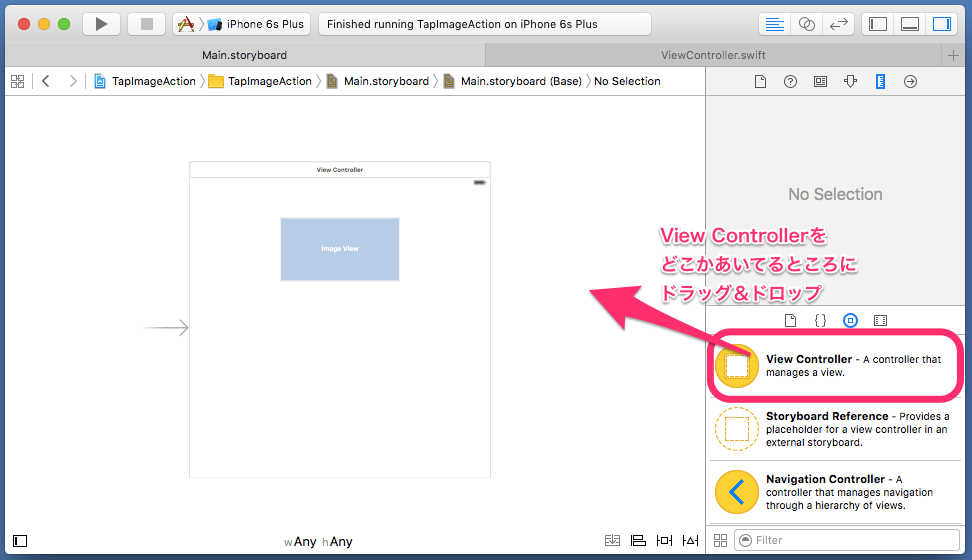Select the View Controller scene title bar
The width and height of the screenshot is (972, 560).
(x=340, y=170)
